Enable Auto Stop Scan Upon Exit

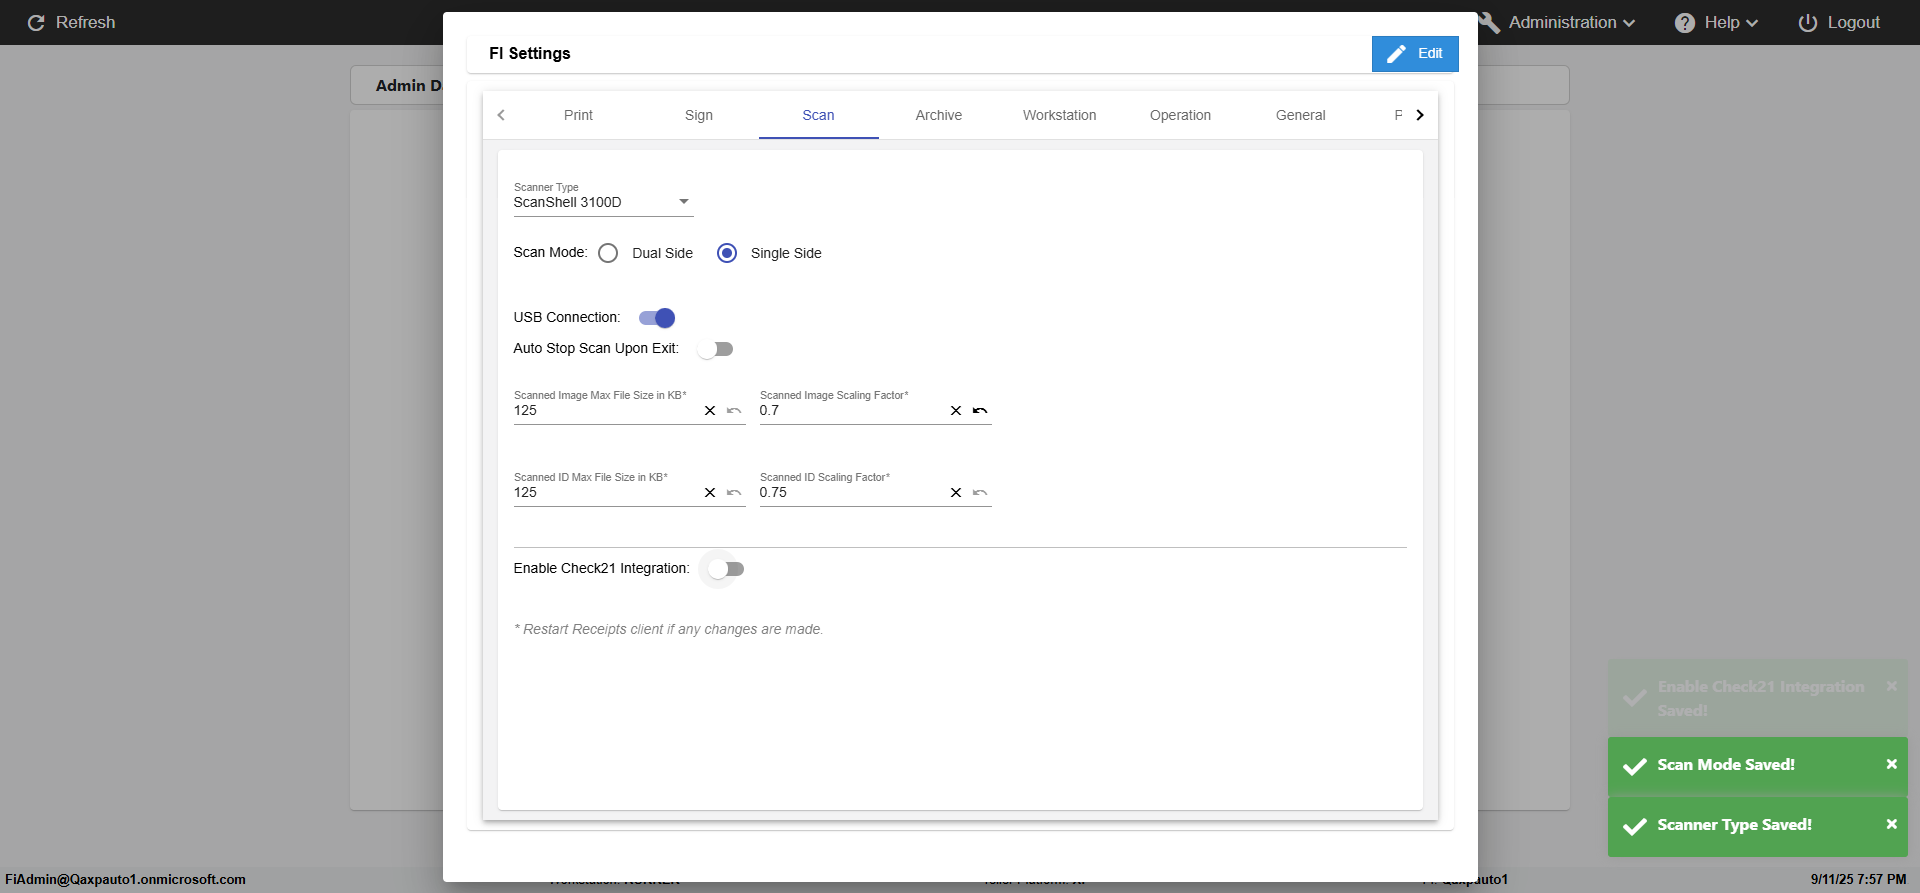(x=716, y=349)
